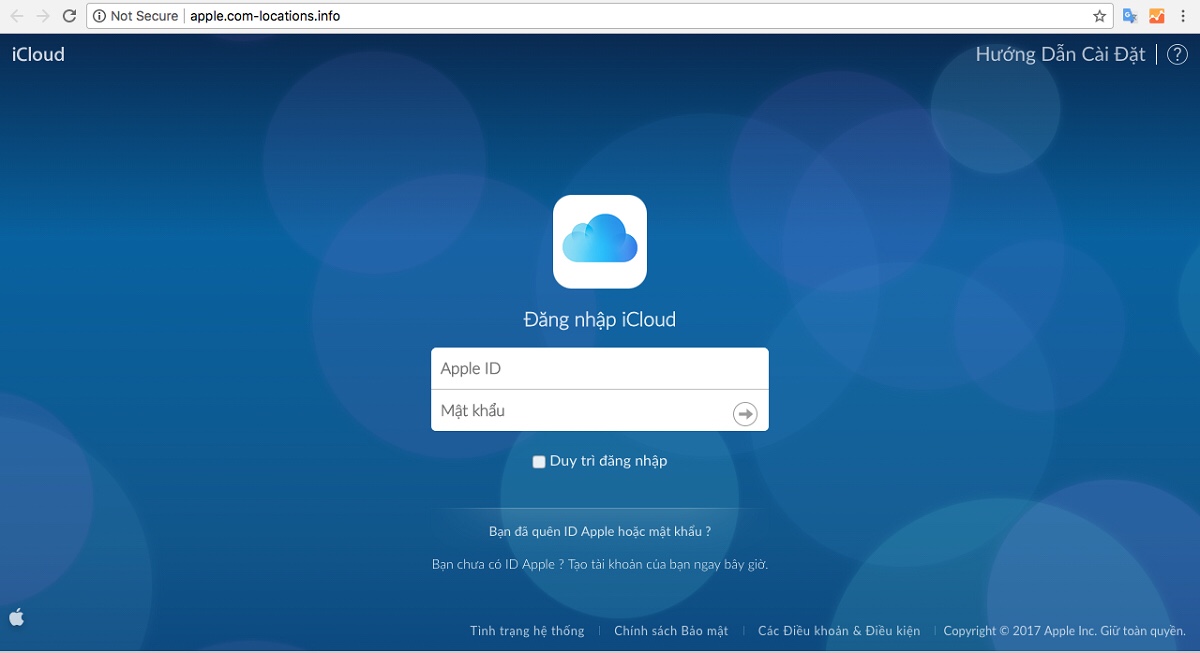Click the address bar URL text

click(265, 16)
